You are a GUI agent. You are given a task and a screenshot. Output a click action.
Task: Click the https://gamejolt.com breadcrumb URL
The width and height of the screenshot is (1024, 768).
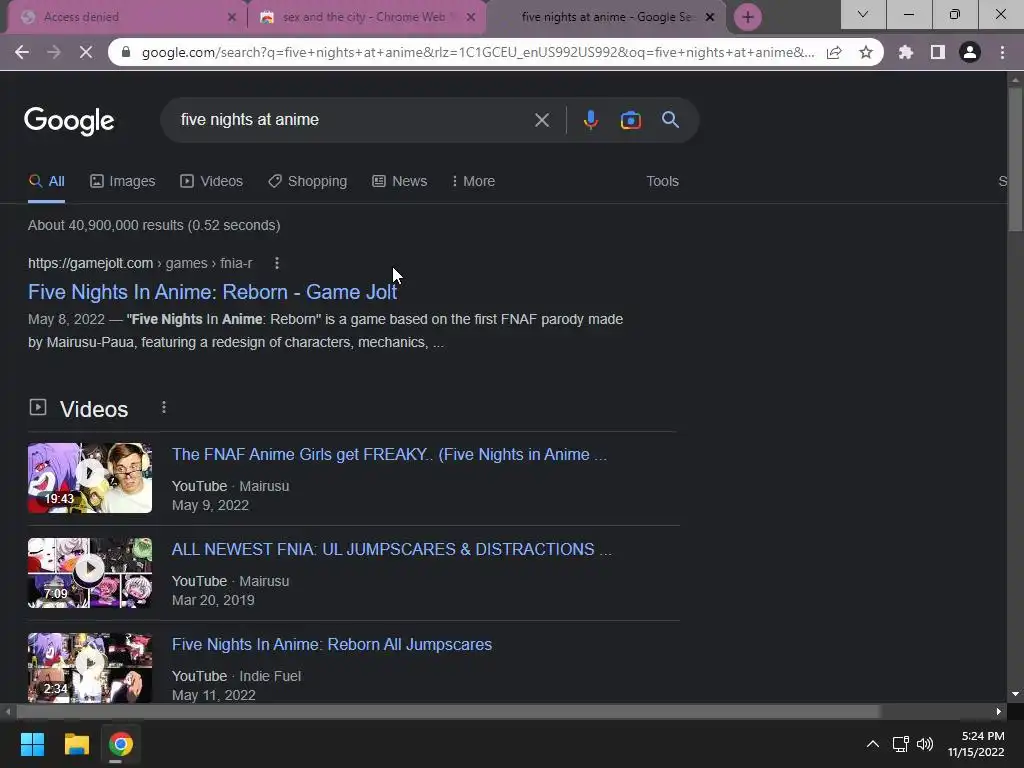[90, 263]
